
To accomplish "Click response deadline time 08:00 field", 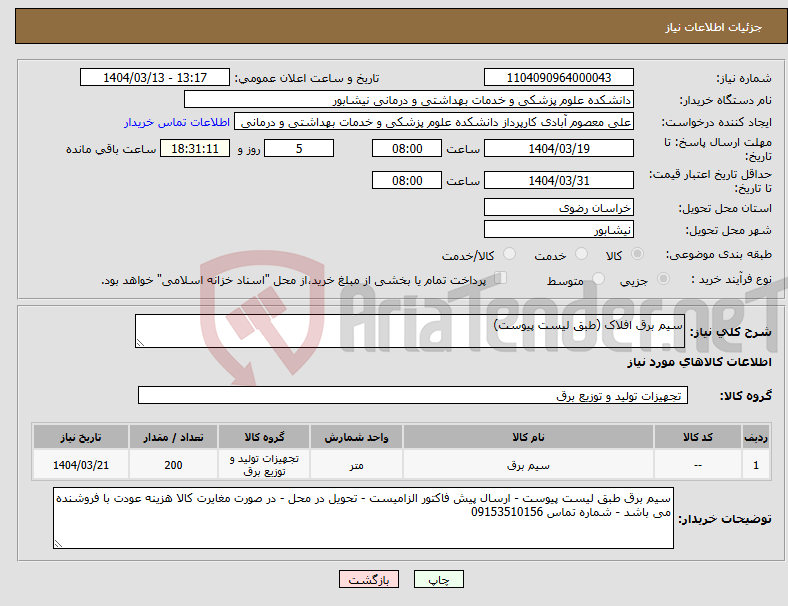I will (407, 148).
